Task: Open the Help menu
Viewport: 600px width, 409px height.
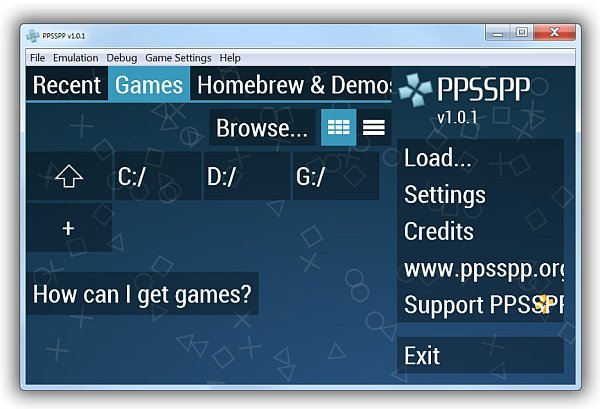Action: pyautogui.click(x=230, y=58)
